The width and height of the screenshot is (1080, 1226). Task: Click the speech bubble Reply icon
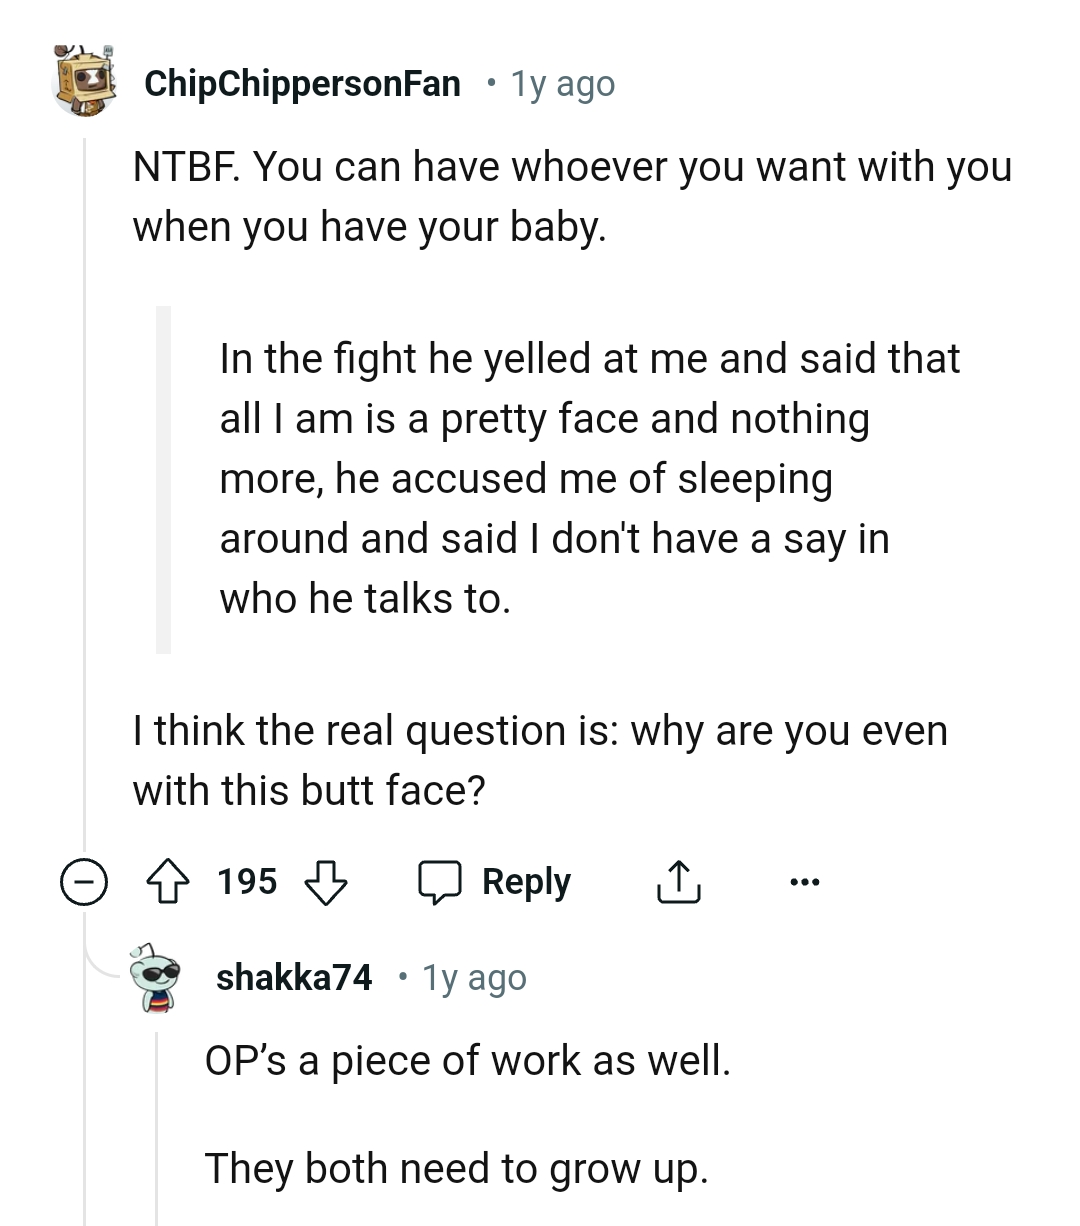[440, 881]
